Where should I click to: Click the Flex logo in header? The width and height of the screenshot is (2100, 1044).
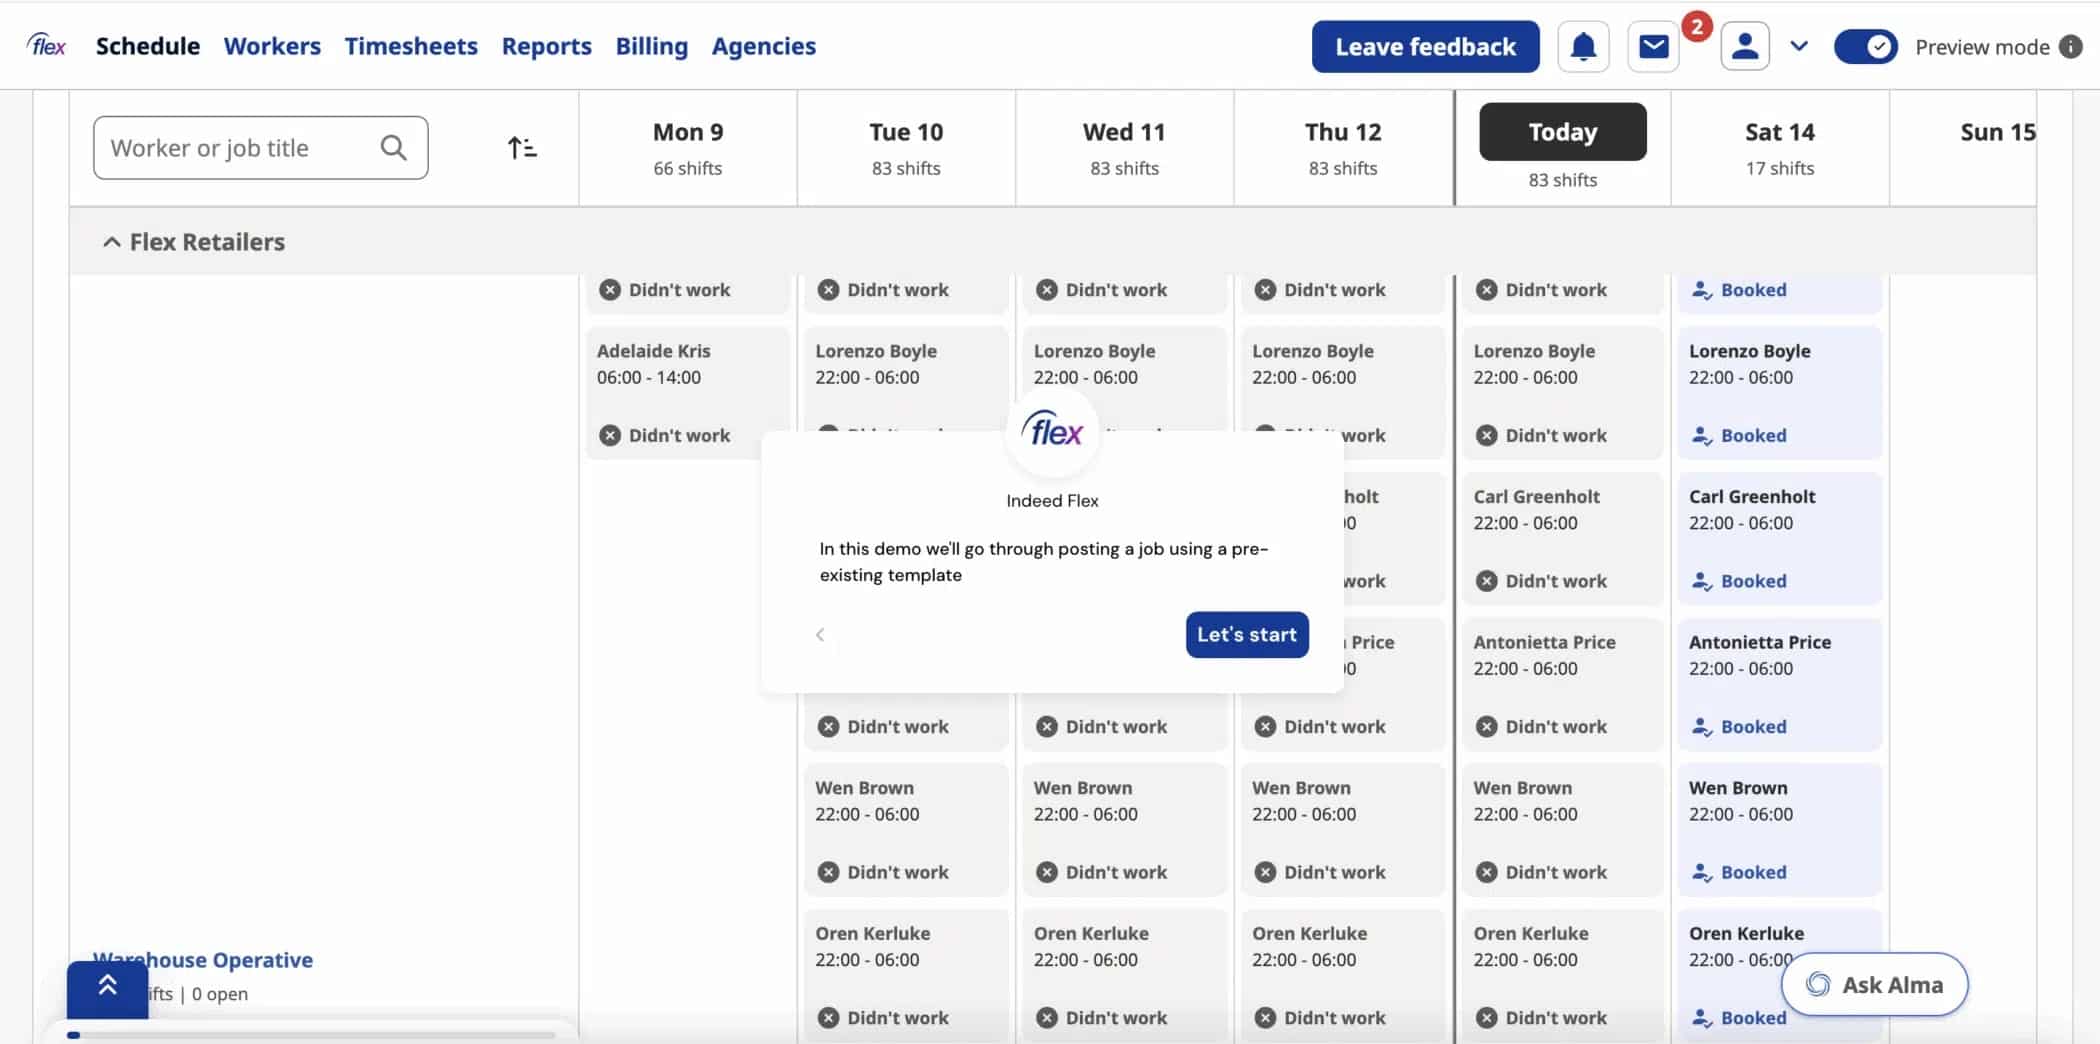47,46
